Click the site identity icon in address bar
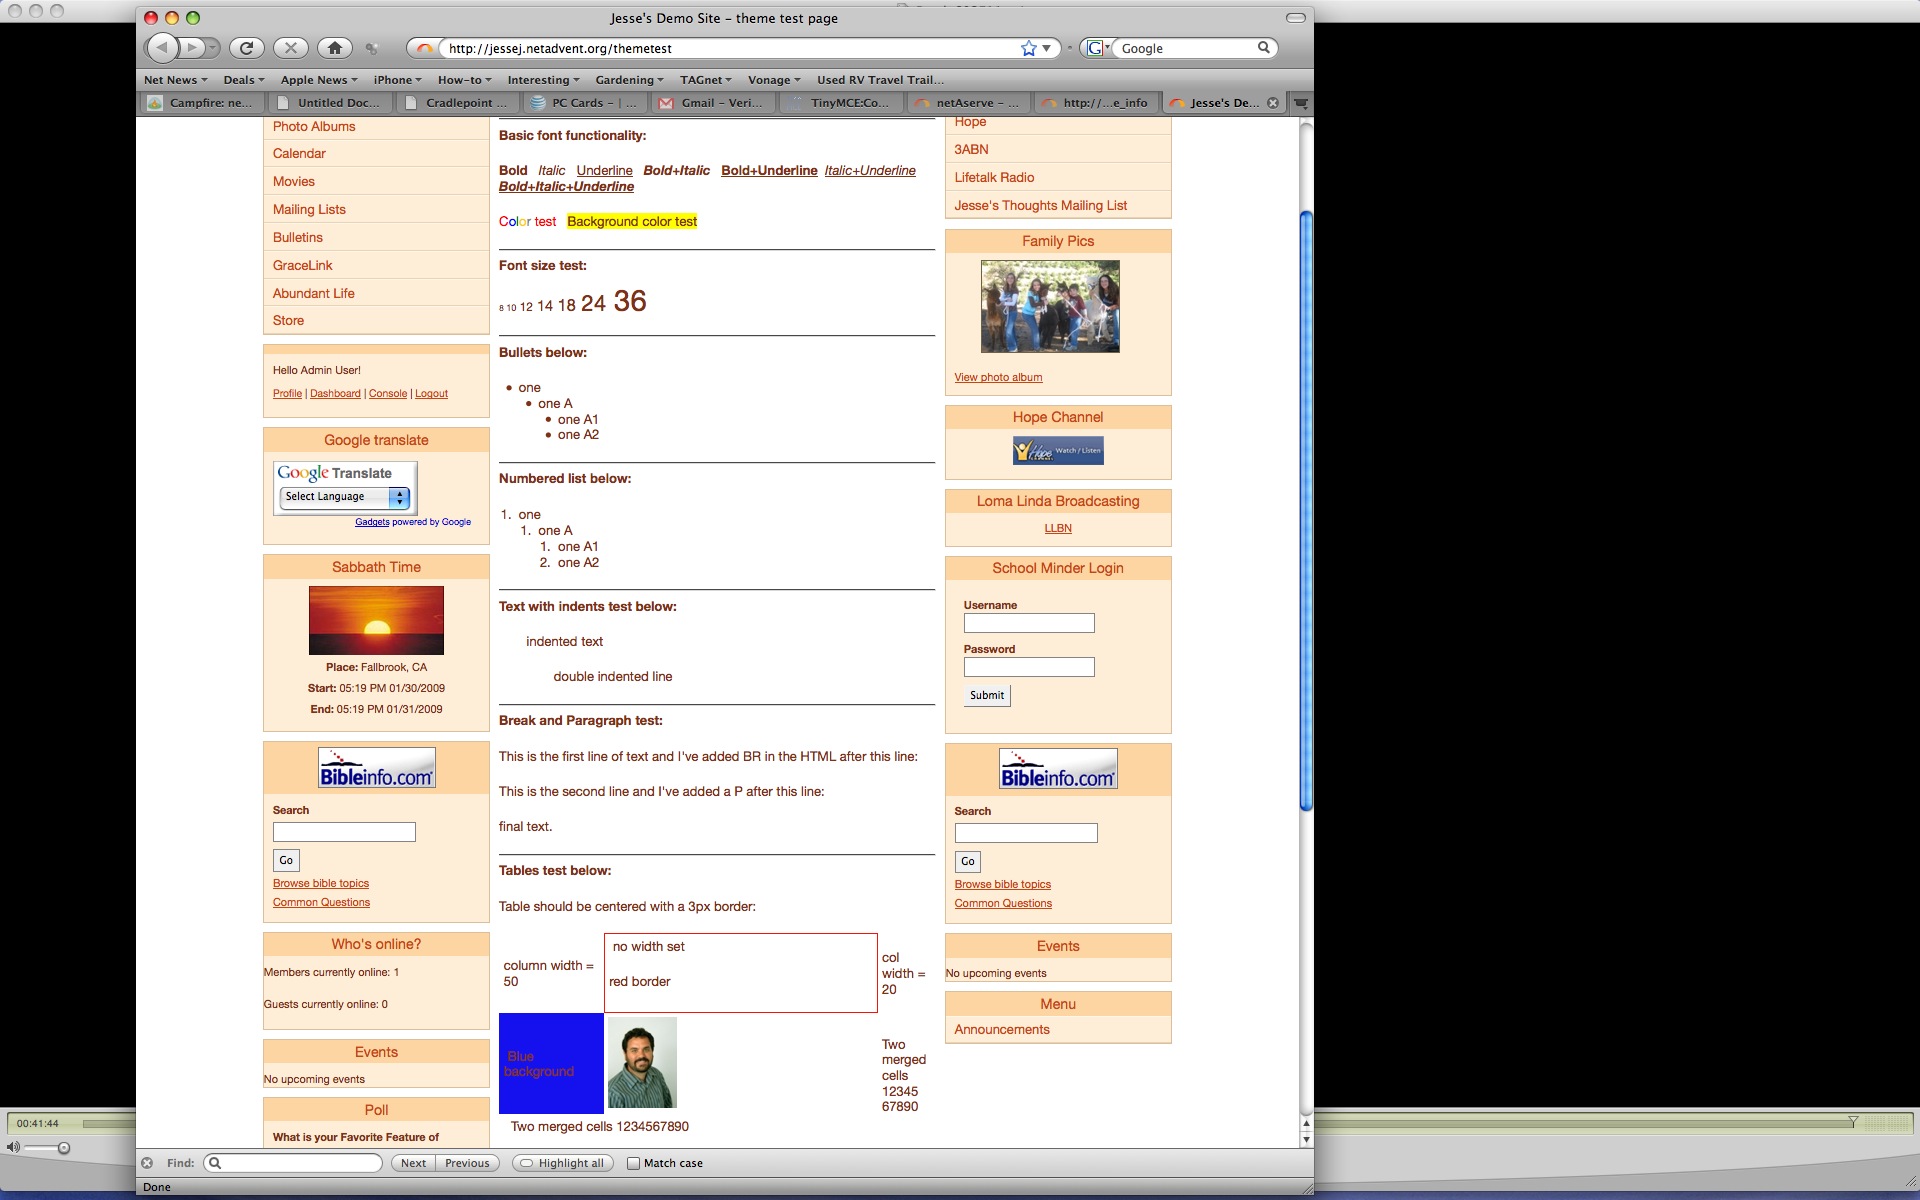 (426, 48)
